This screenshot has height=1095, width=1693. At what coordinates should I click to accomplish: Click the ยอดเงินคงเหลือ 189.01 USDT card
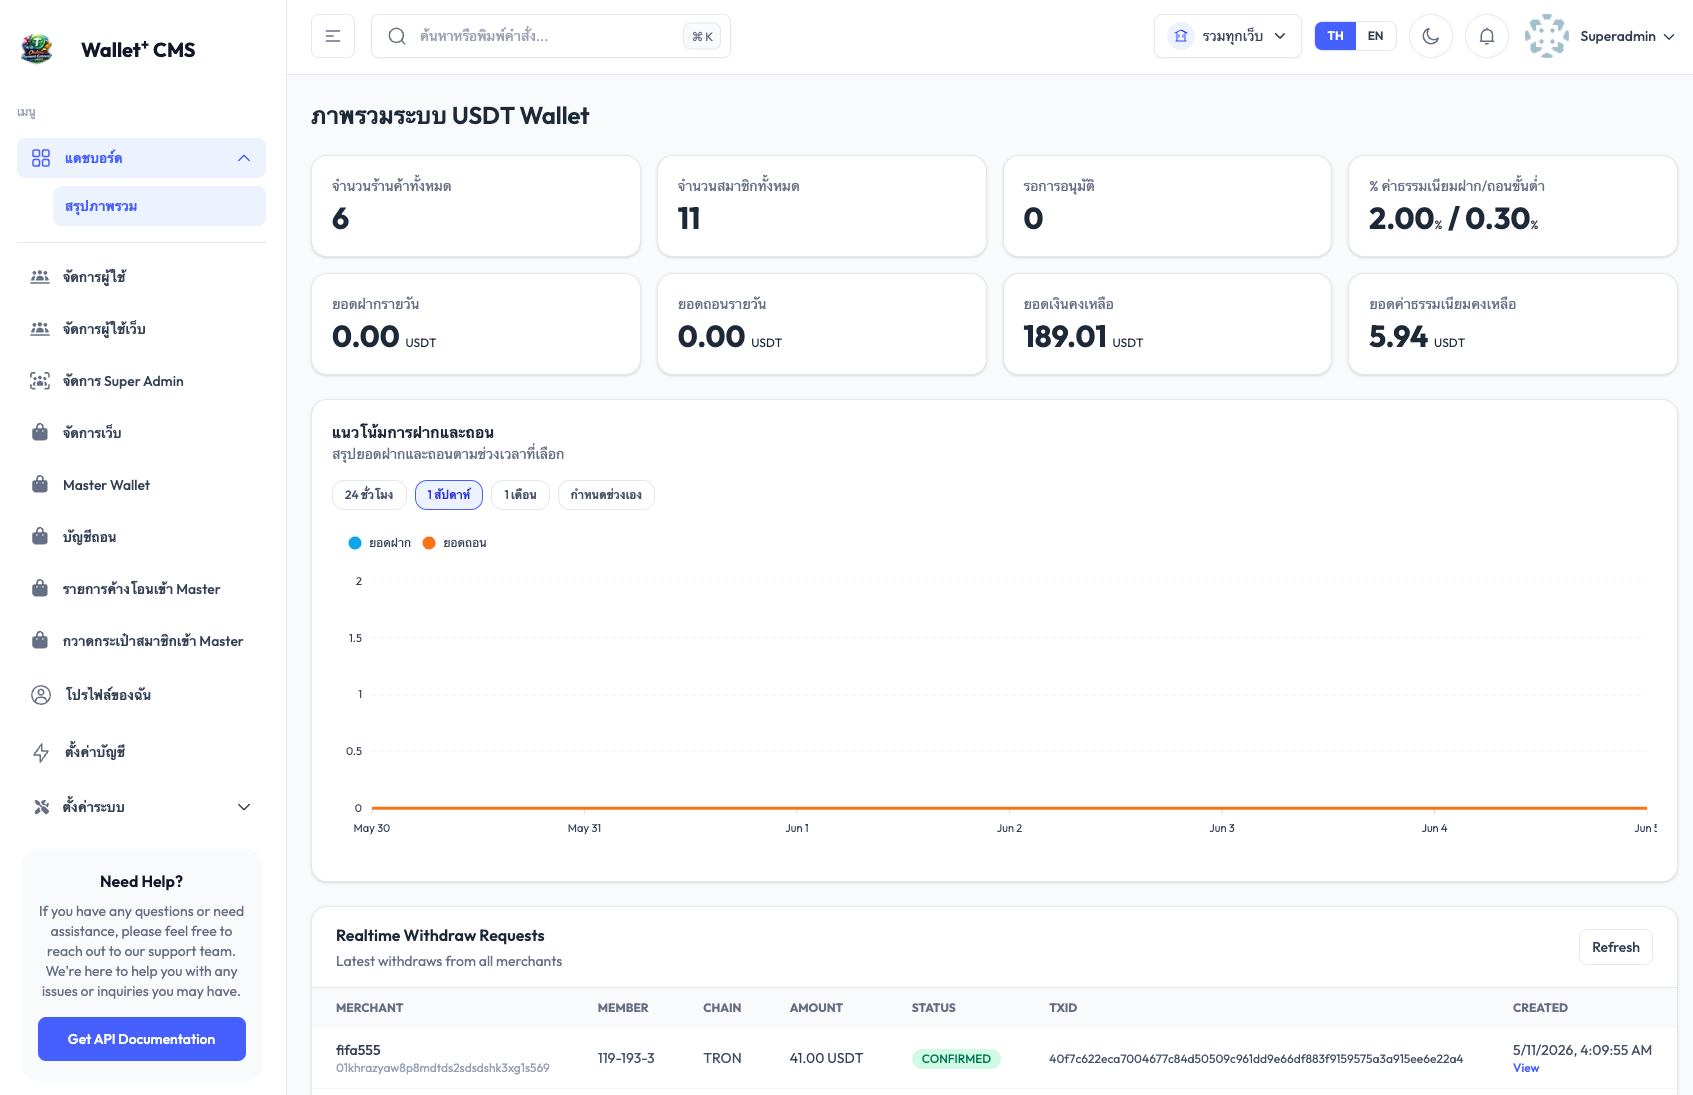click(x=1167, y=324)
